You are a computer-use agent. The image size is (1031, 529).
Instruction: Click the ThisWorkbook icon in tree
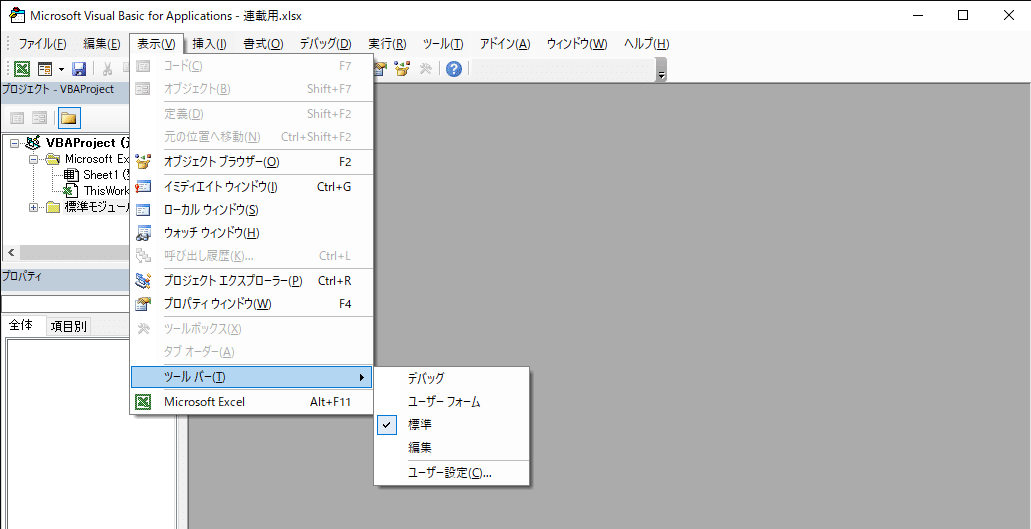(x=71, y=191)
